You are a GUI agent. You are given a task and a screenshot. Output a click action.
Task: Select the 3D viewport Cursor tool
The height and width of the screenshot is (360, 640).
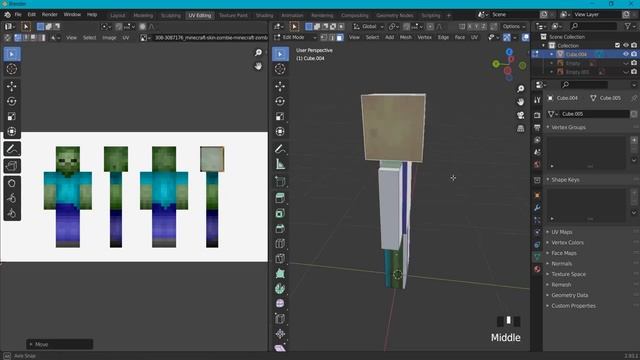pos(280,69)
